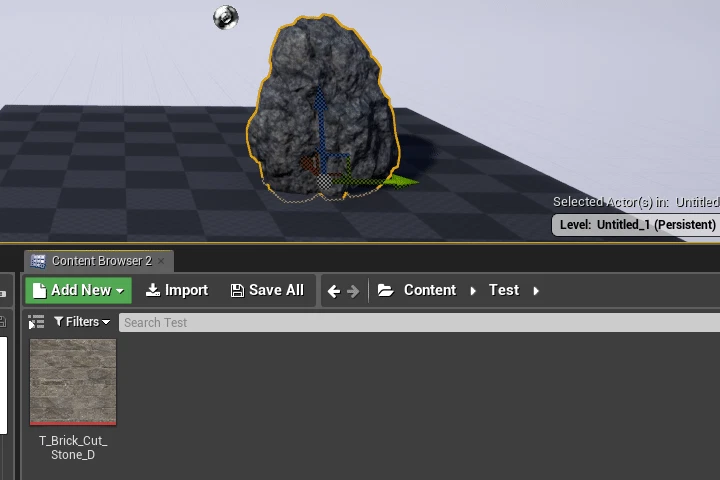
Task: Click the red X-axis gizmo handle
Action: tap(309, 165)
